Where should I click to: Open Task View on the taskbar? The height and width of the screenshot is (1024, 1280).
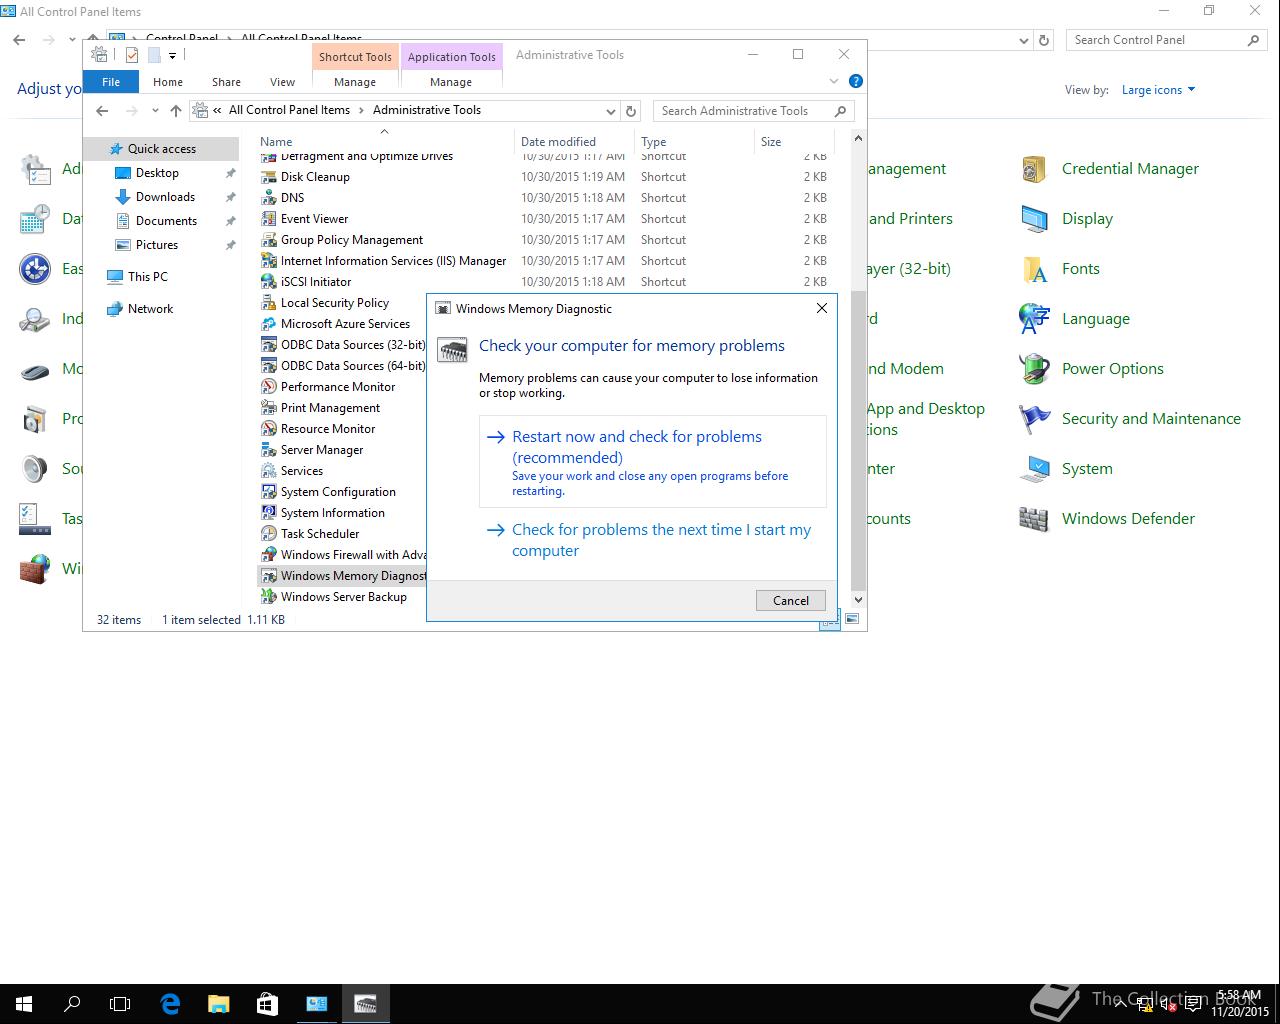click(x=120, y=1004)
